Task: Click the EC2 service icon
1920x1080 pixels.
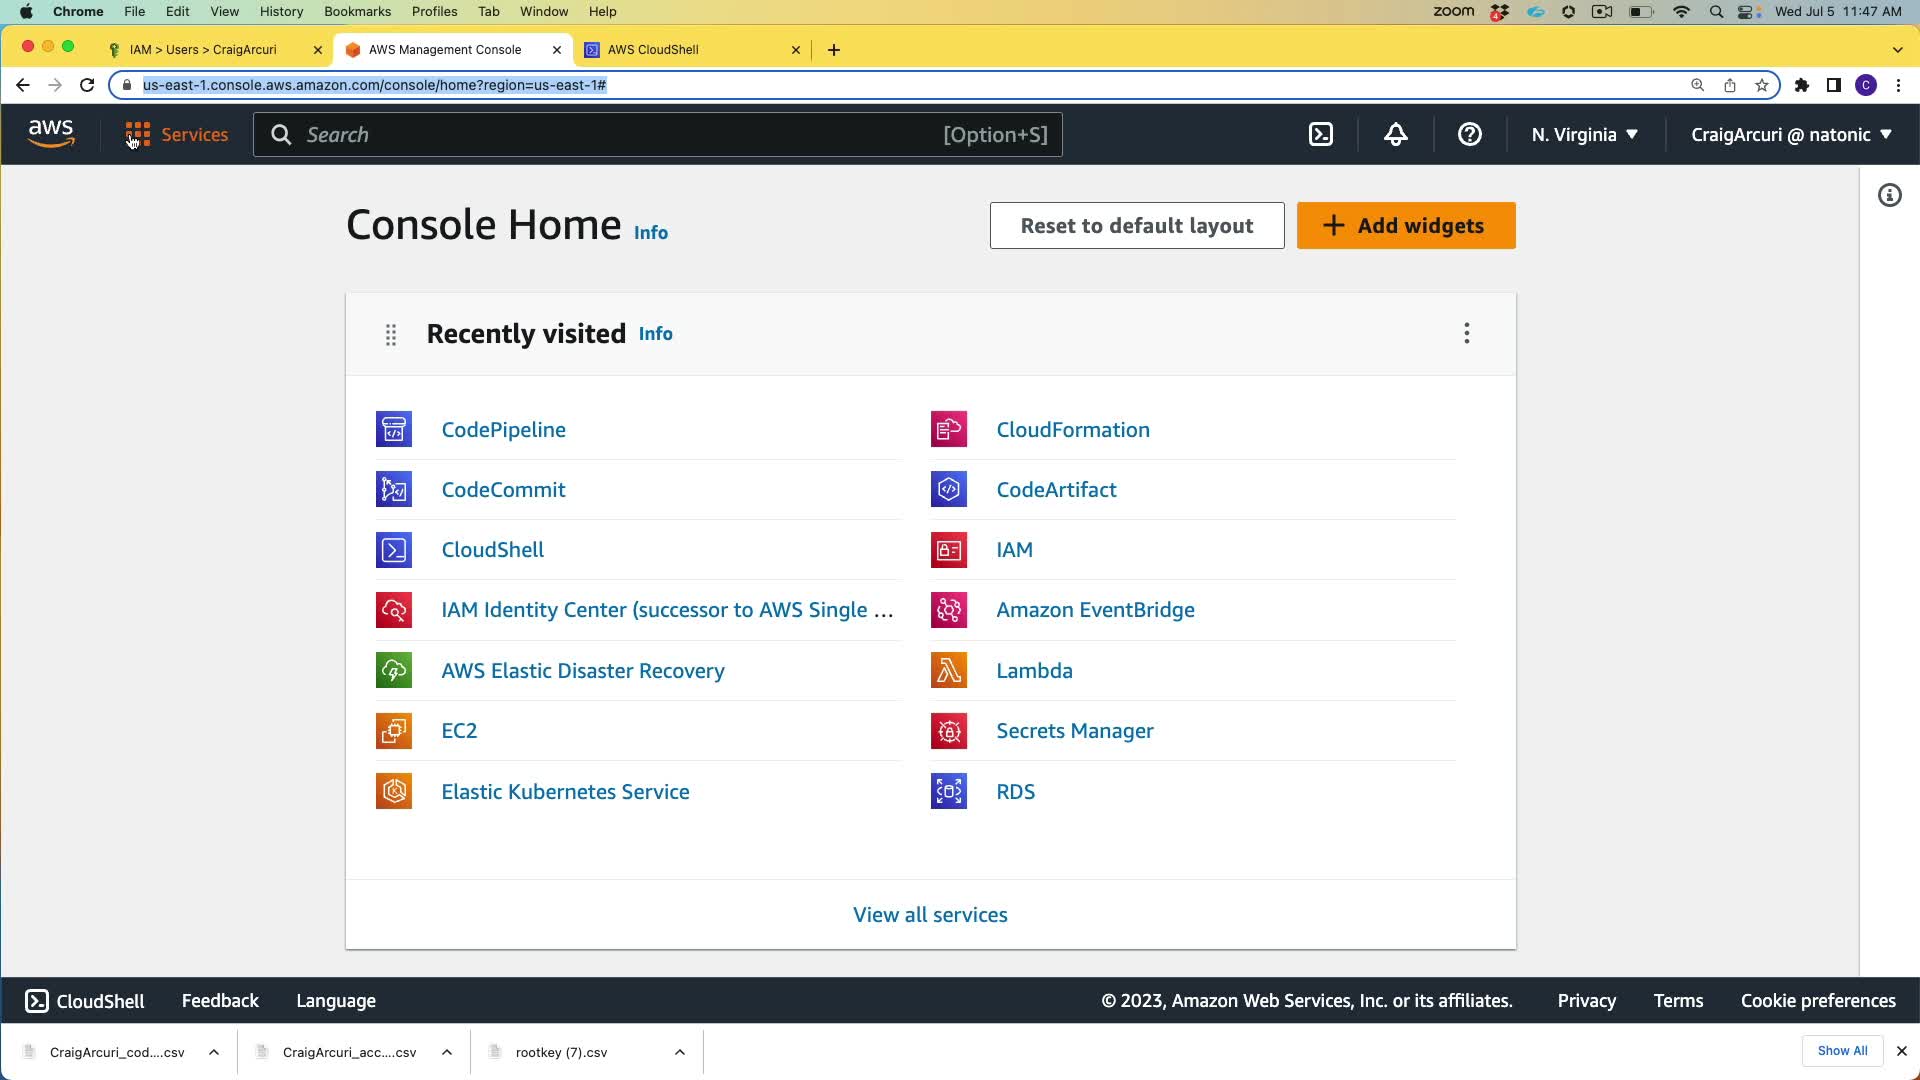Action: (x=394, y=731)
